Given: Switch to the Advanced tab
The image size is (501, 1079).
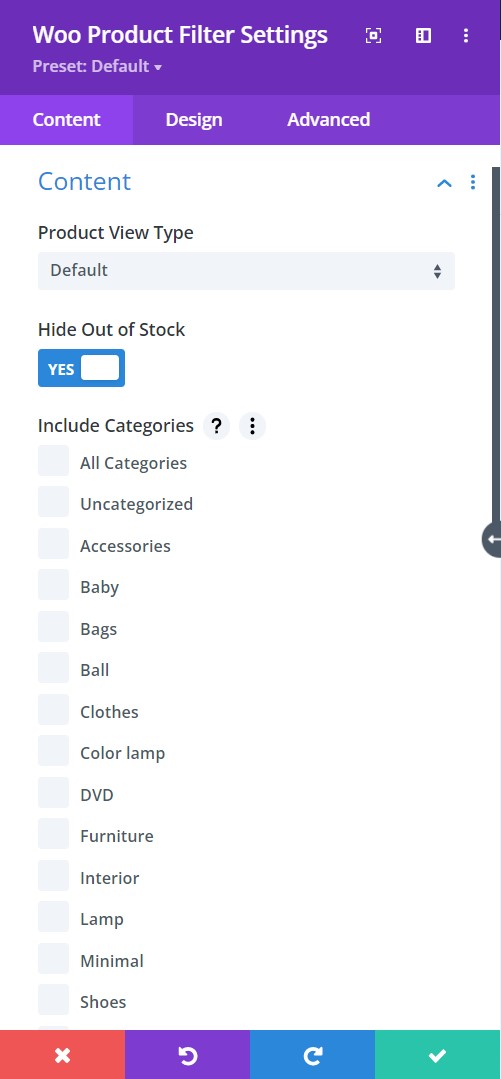Looking at the screenshot, I should tap(328, 120).
